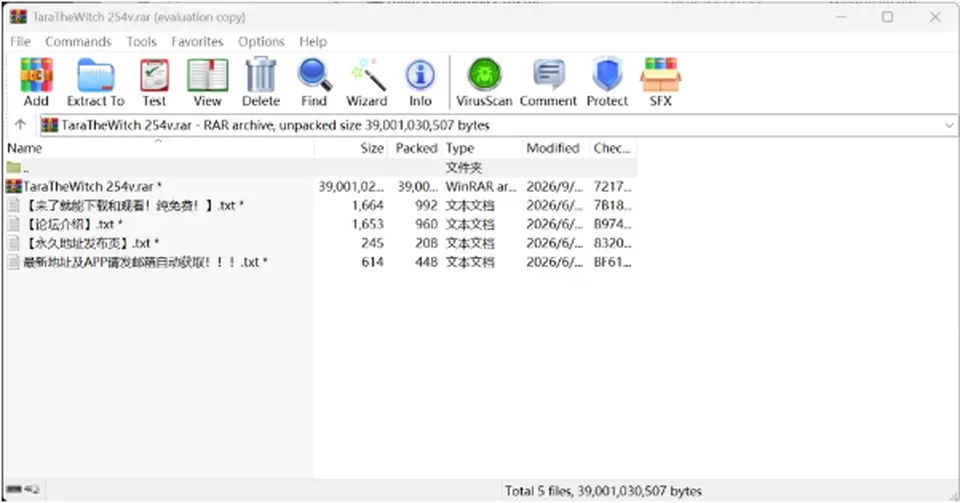Open the Tools menu
Viewport: 960px width, 503px height.
pyautogui.click(x=141, y=42)
